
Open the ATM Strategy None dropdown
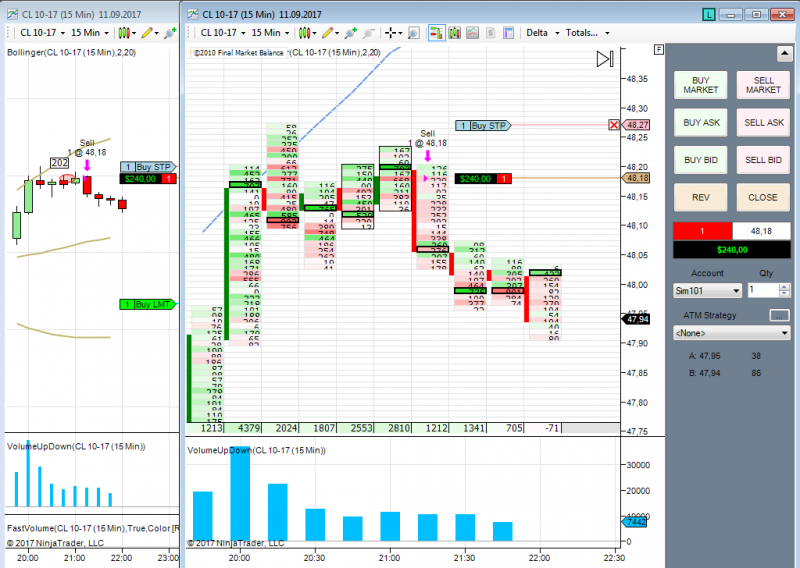pos(732,333)
